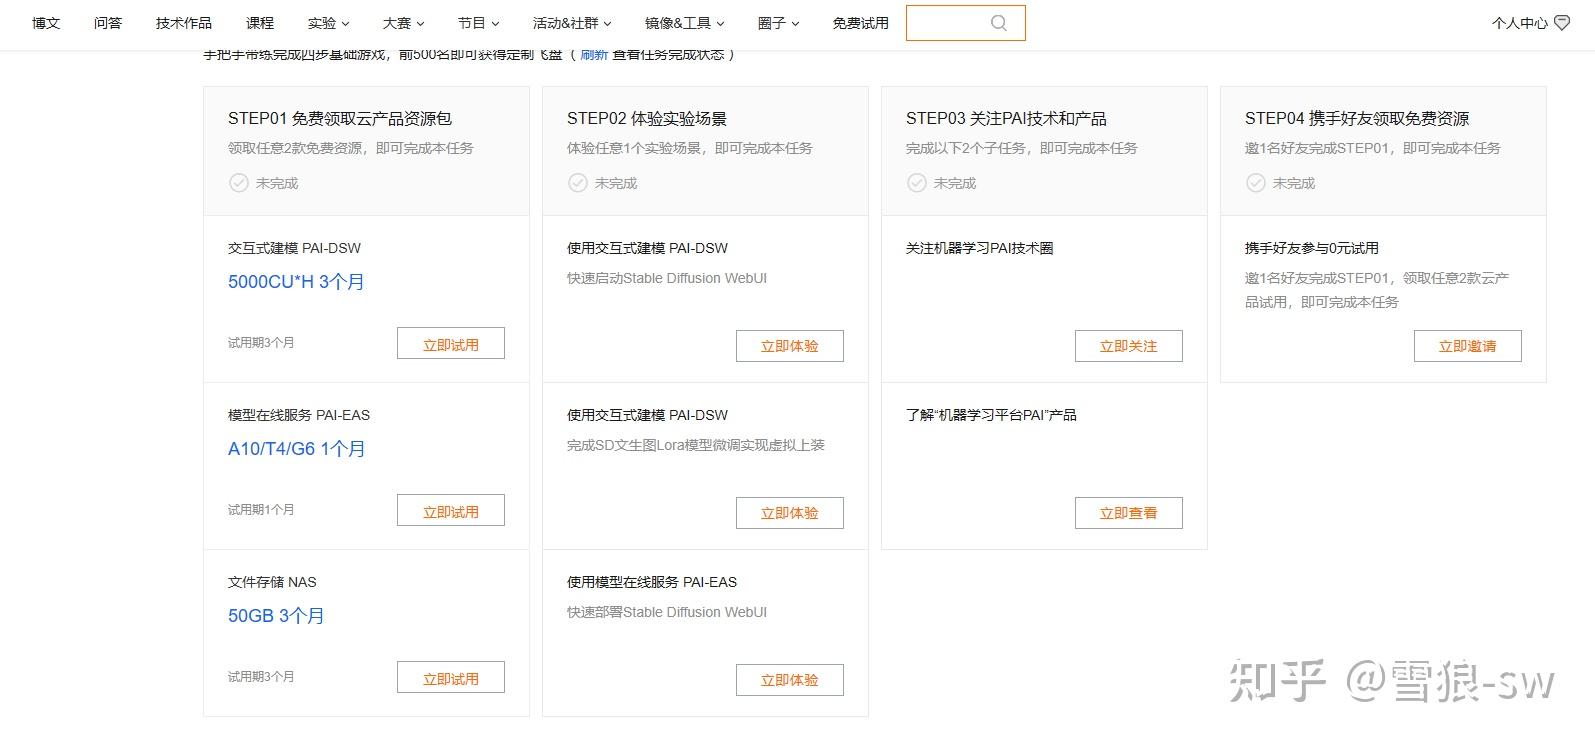Expand the 大赛 dropdown menu
Viewport: 1595px width, 745px height.
(x=403, y=23)
